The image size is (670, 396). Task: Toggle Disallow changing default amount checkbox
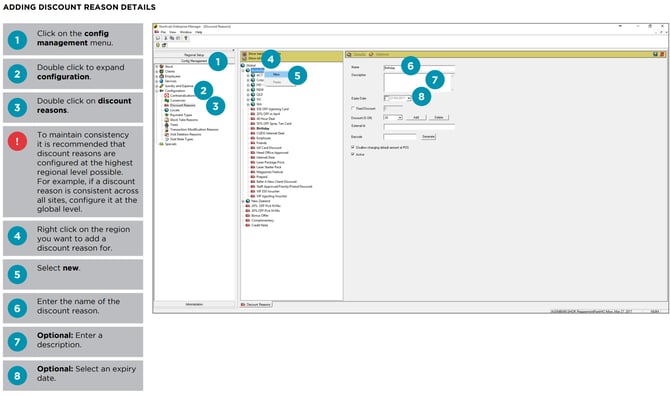click(x=353, y=147)
